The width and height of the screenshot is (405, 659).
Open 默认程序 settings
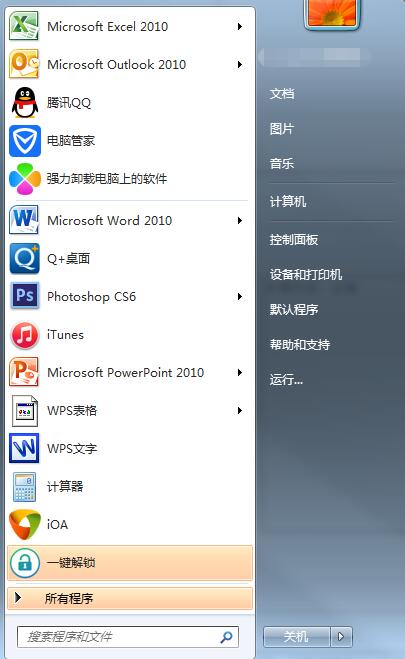pos(294,310)
